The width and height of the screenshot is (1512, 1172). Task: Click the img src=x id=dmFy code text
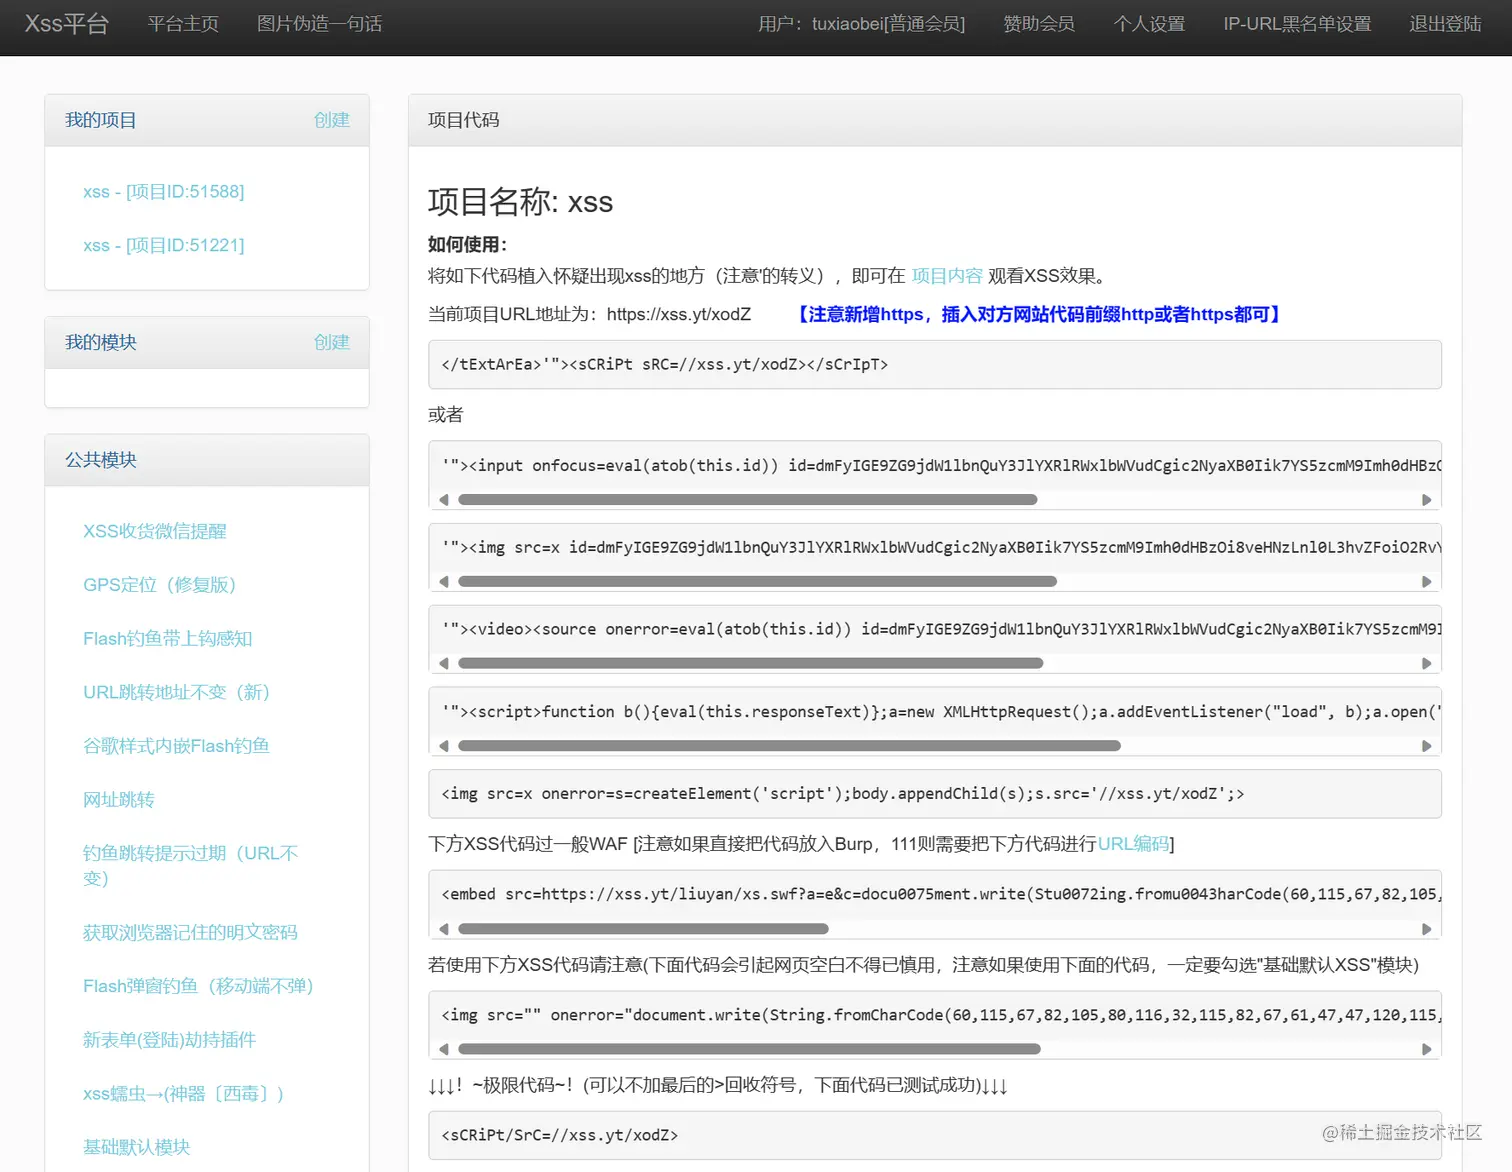click(941, 548)
